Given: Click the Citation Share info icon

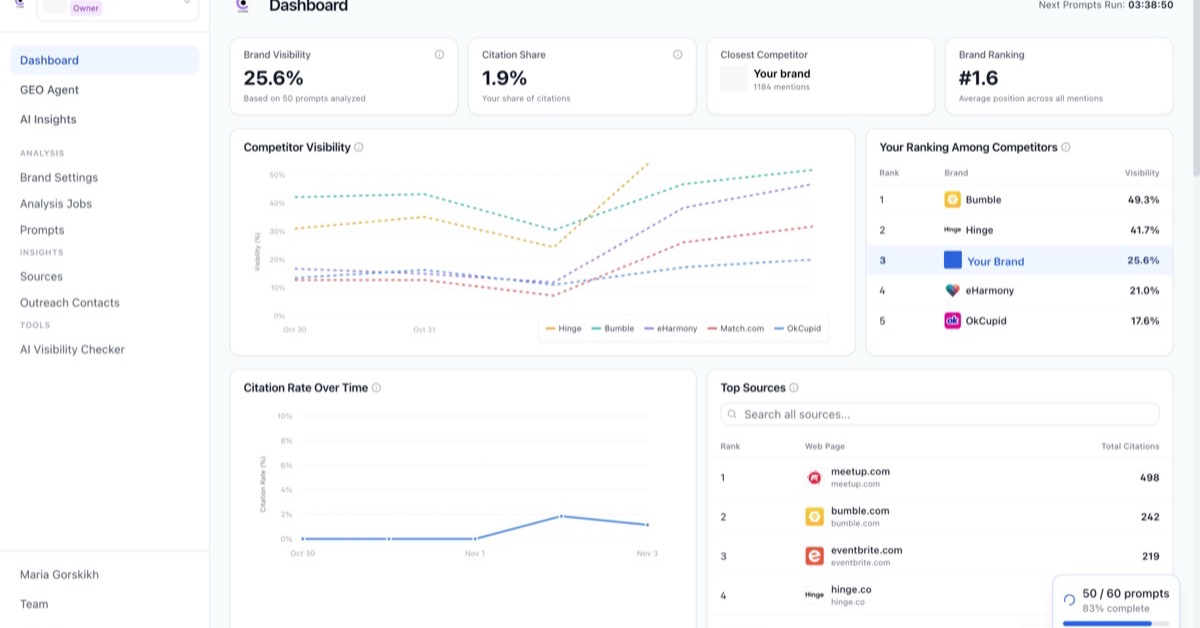Looking at the screenshot, I should (x=677, y=55).
